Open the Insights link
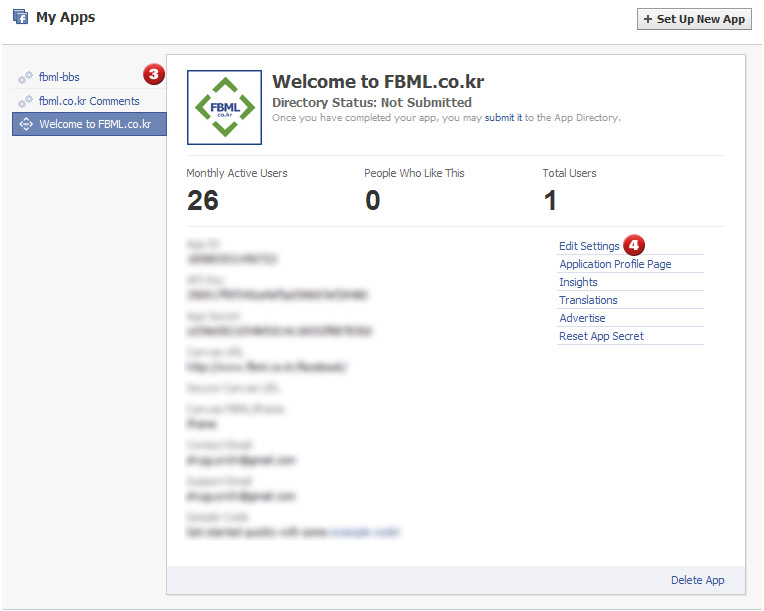Screen dimensions: 764x611 coord(578,282)
